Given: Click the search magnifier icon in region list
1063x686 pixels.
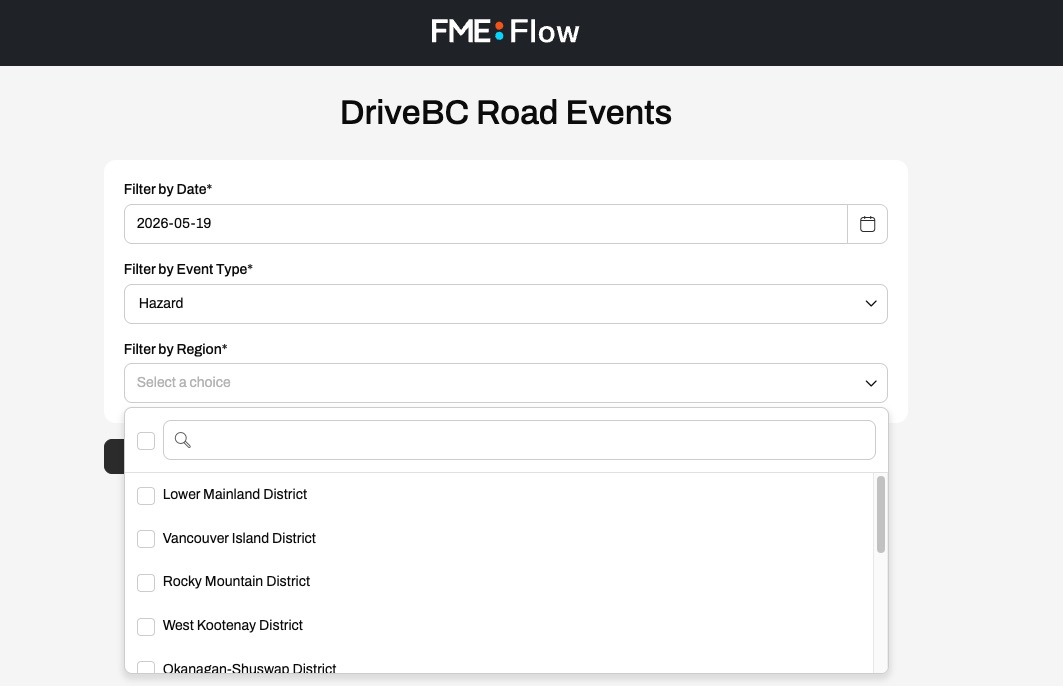Looking at the screenshot, I should tap(182, 440).
